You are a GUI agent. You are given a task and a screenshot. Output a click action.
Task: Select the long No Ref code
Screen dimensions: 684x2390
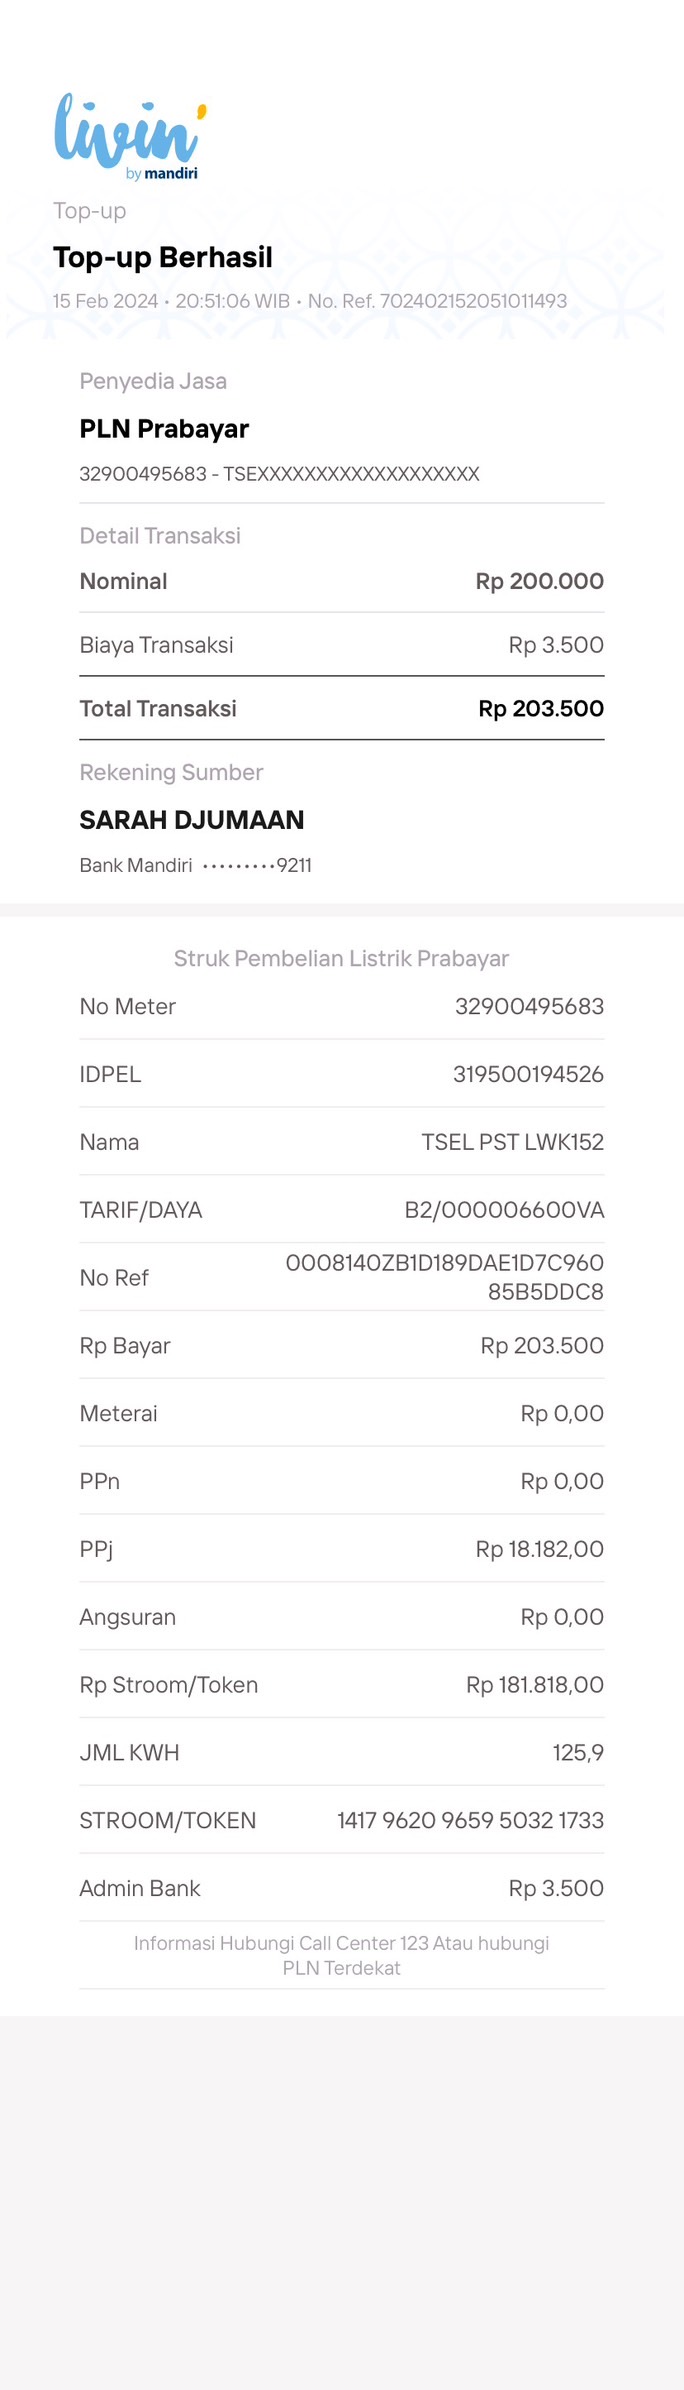pyautogui.click(x=445, y=1278)
